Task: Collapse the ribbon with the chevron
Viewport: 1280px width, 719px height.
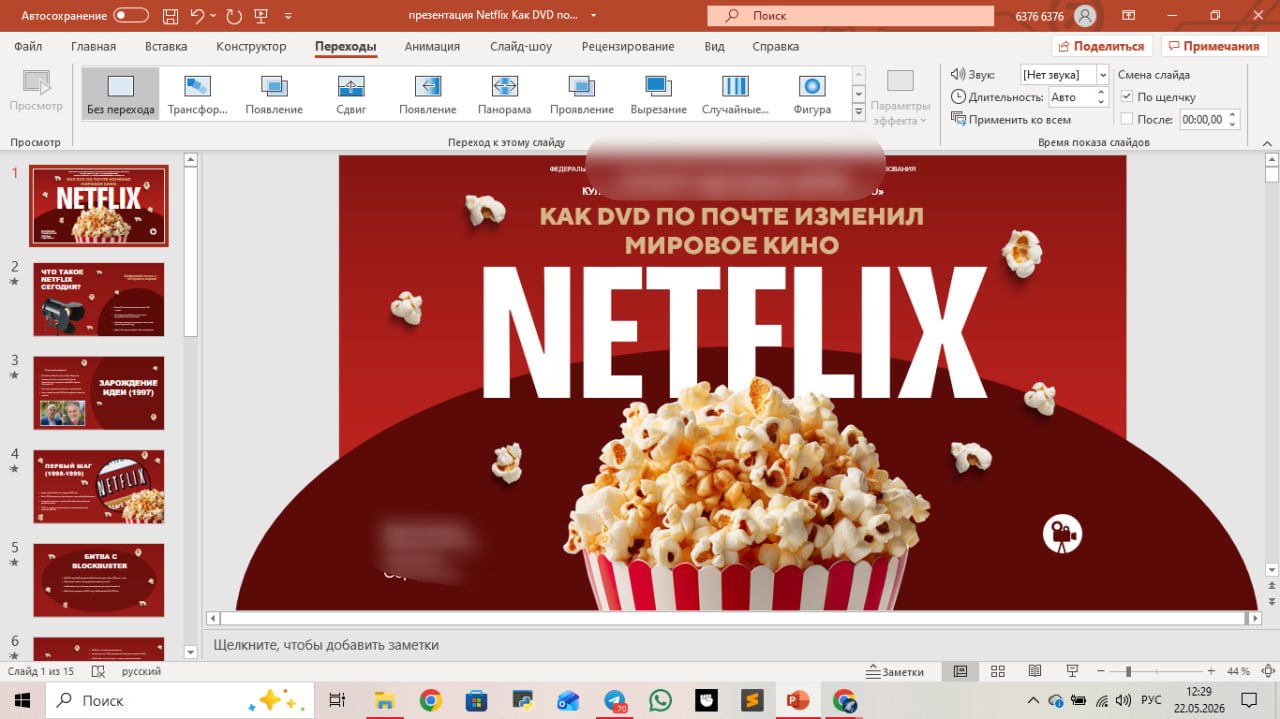Action: [1265, 142]
